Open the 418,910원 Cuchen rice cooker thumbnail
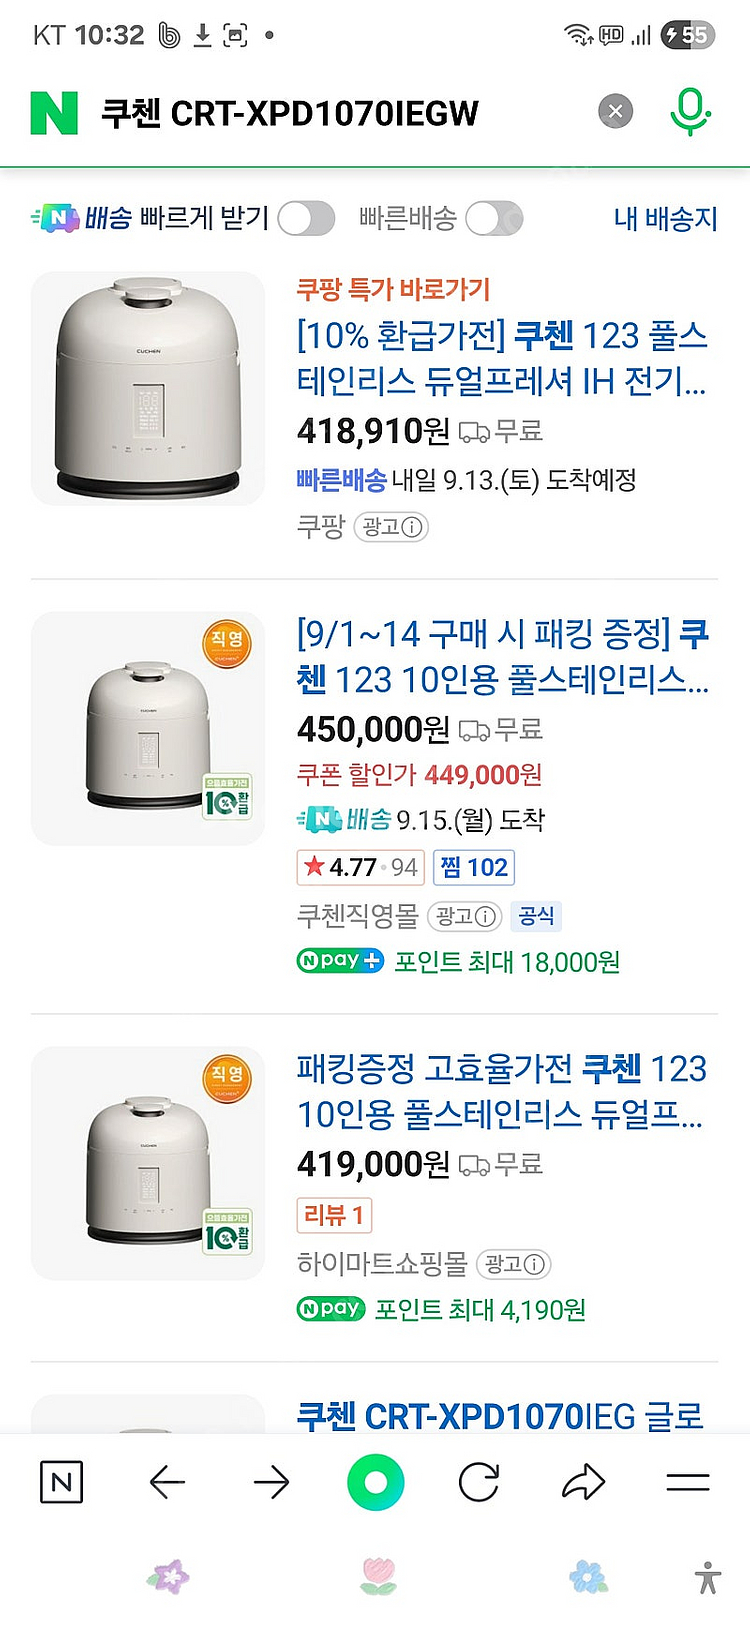Screen dimensions: 750x1625 (148, 388)
